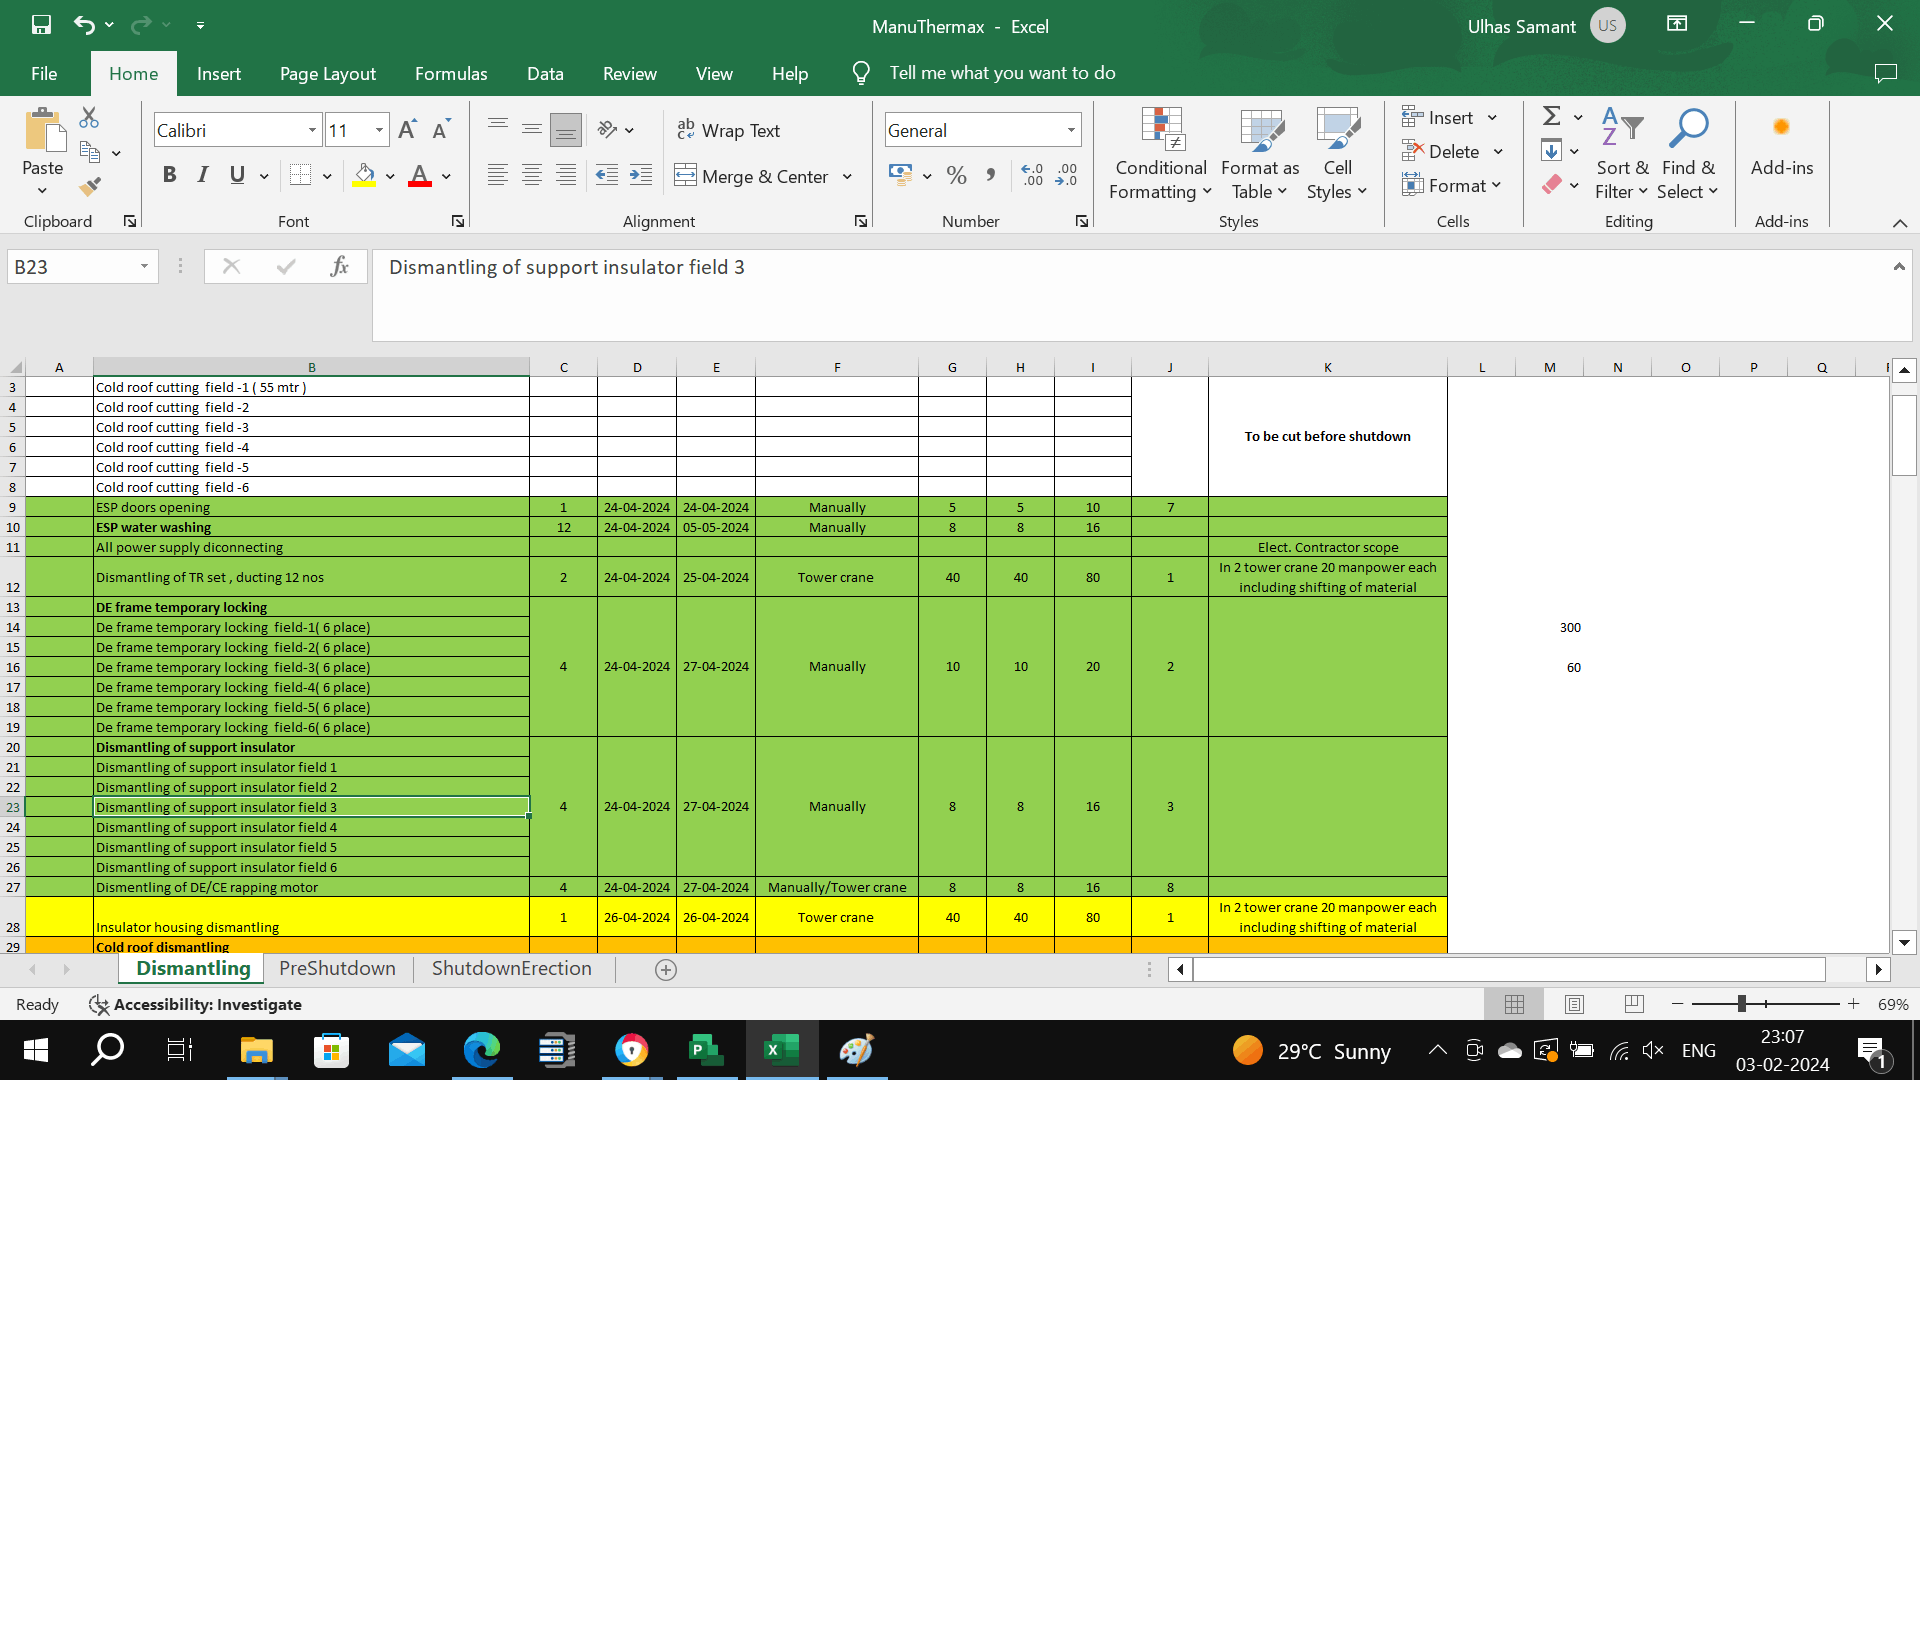1920x1650 pixels.
Task: Expand the Merge & Center dropdown arrow
Action: coord(847,177)
